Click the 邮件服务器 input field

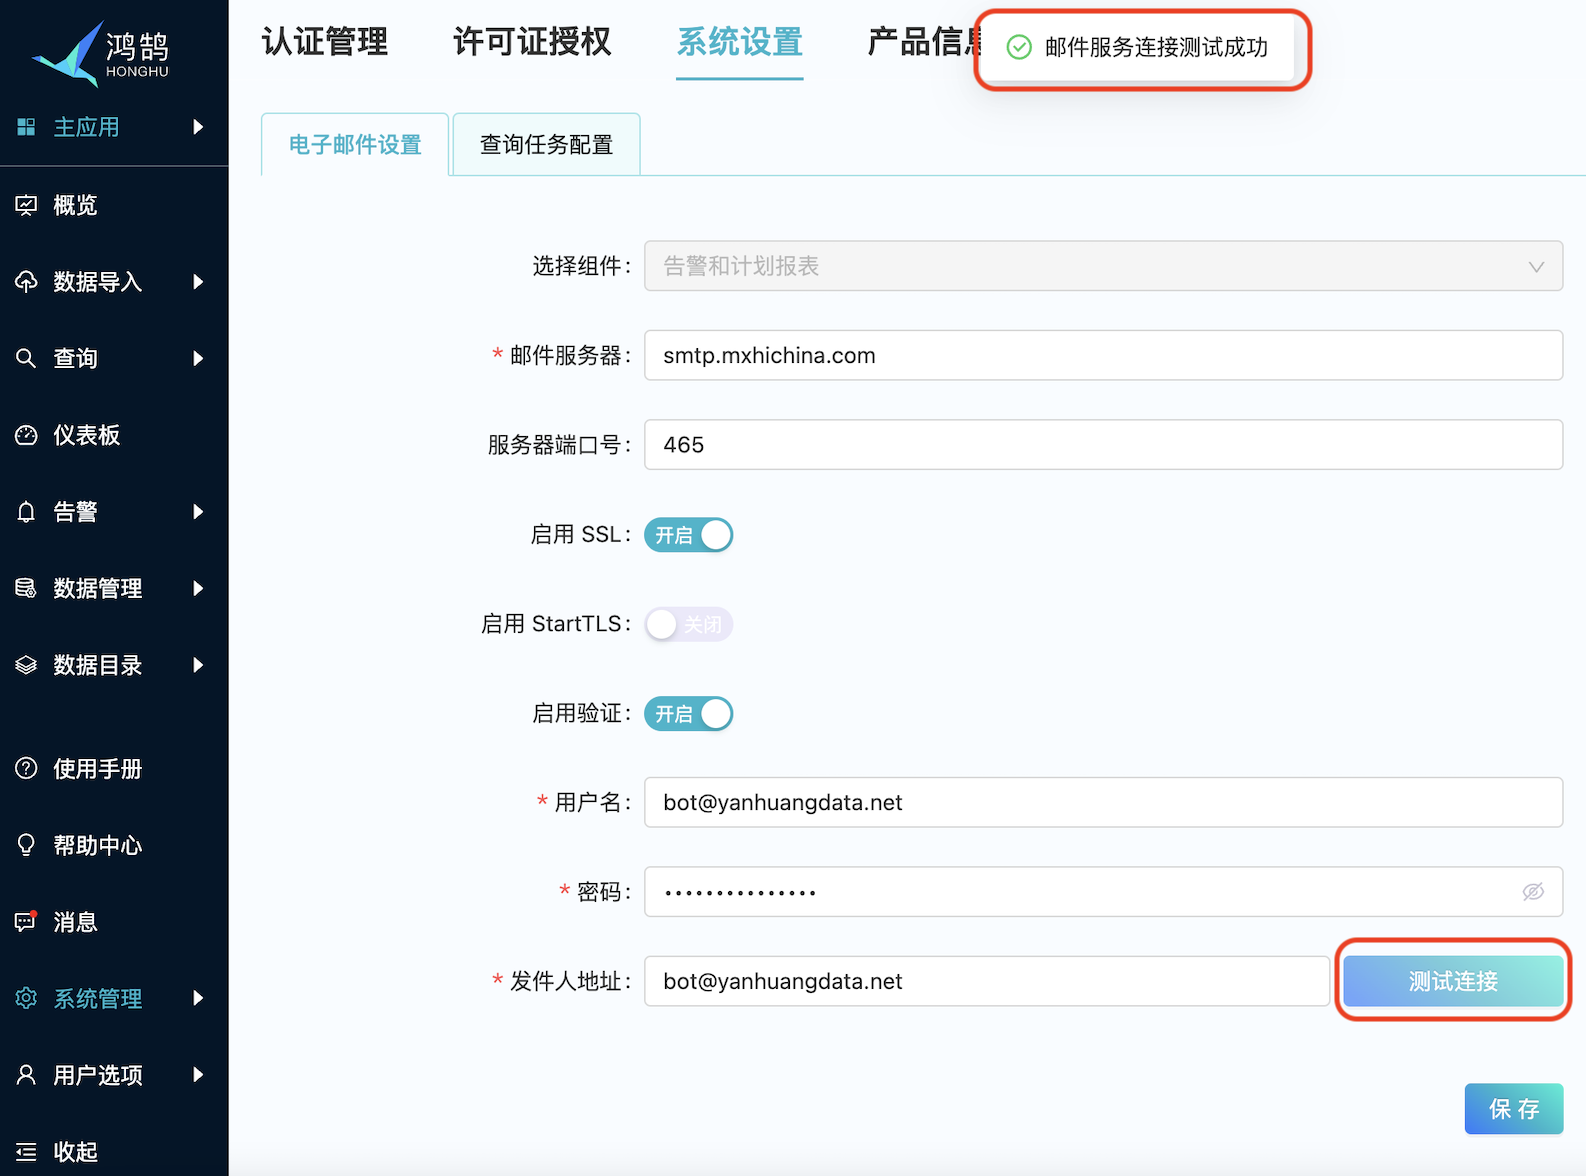coord(1103,355)
